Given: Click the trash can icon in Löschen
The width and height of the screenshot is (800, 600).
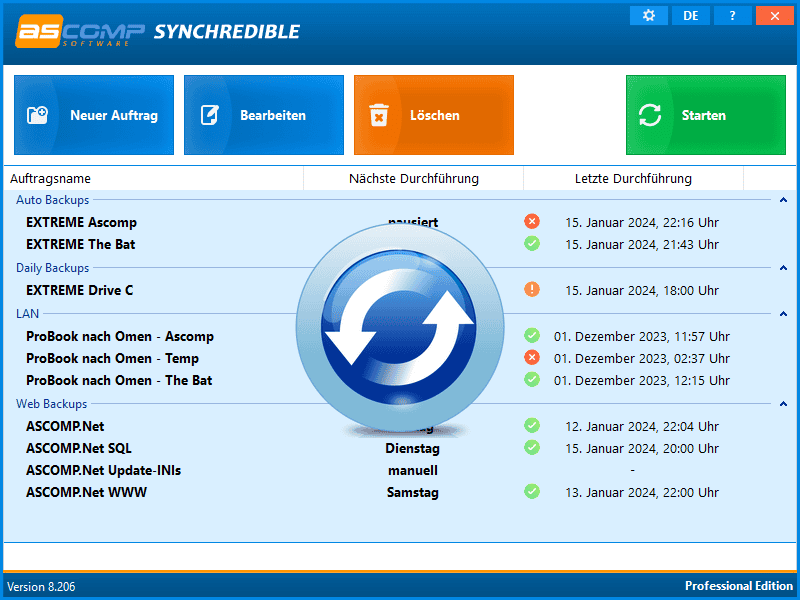Looking at the screenshot, I should click(379, 115).
